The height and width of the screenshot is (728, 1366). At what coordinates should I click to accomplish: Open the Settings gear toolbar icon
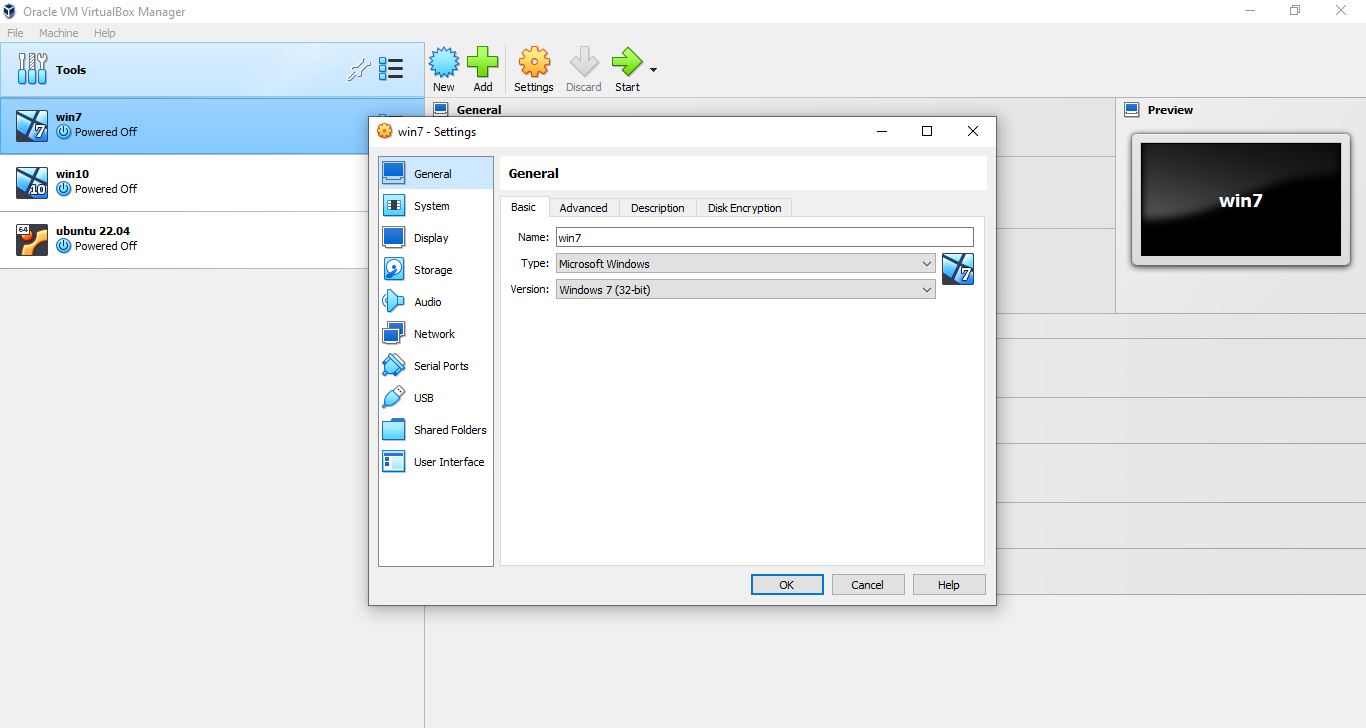pos(534,62)
